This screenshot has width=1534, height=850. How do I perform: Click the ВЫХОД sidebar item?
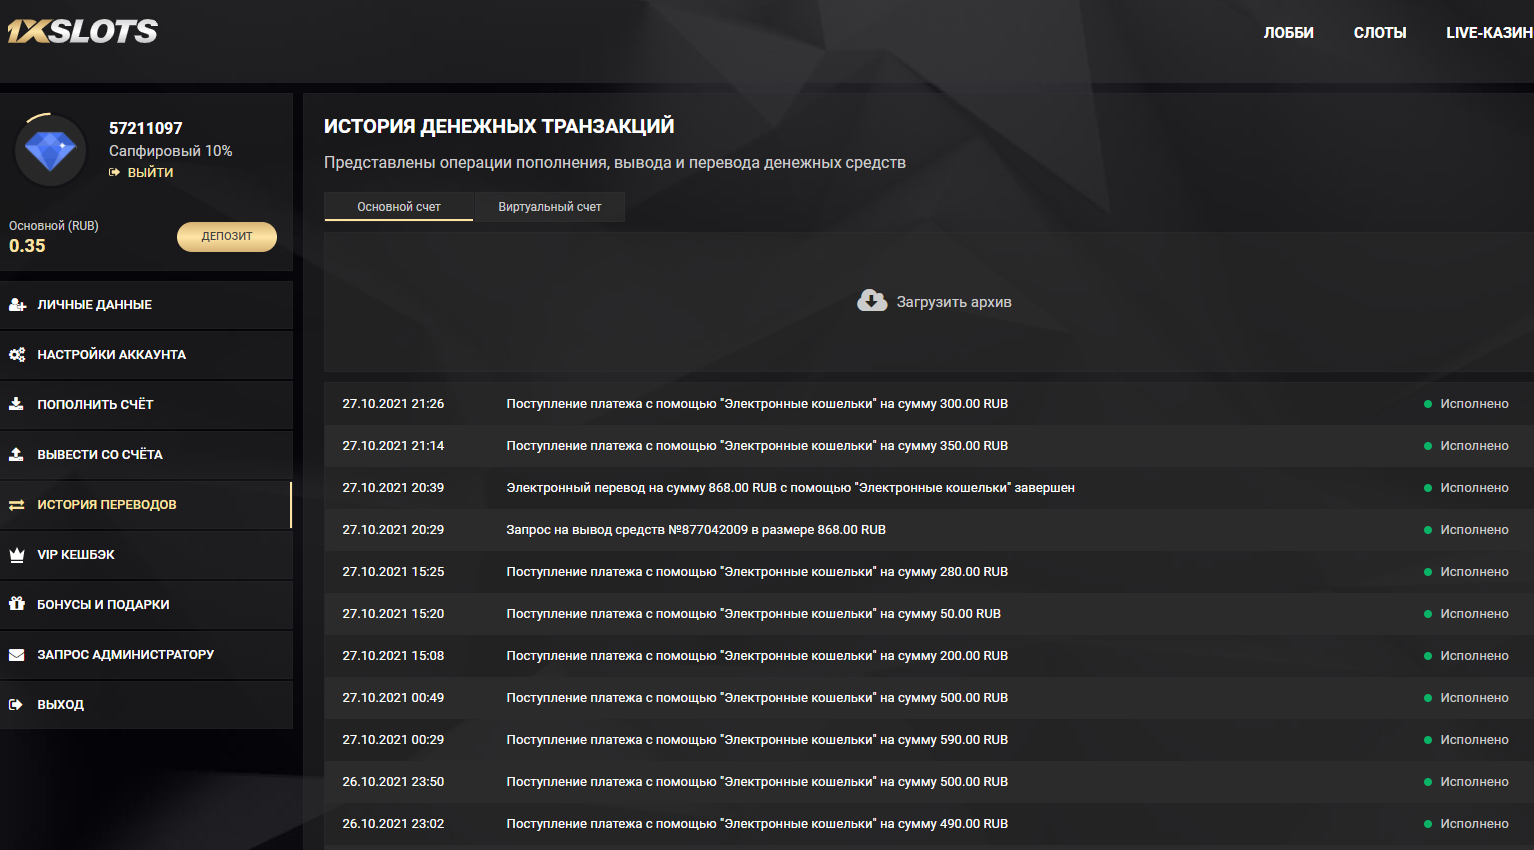61,705
